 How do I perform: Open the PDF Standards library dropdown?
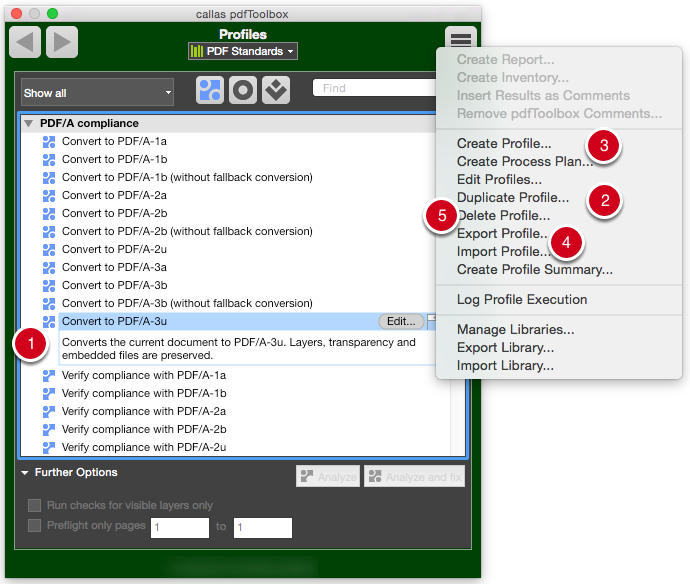(x=243, y=51)
